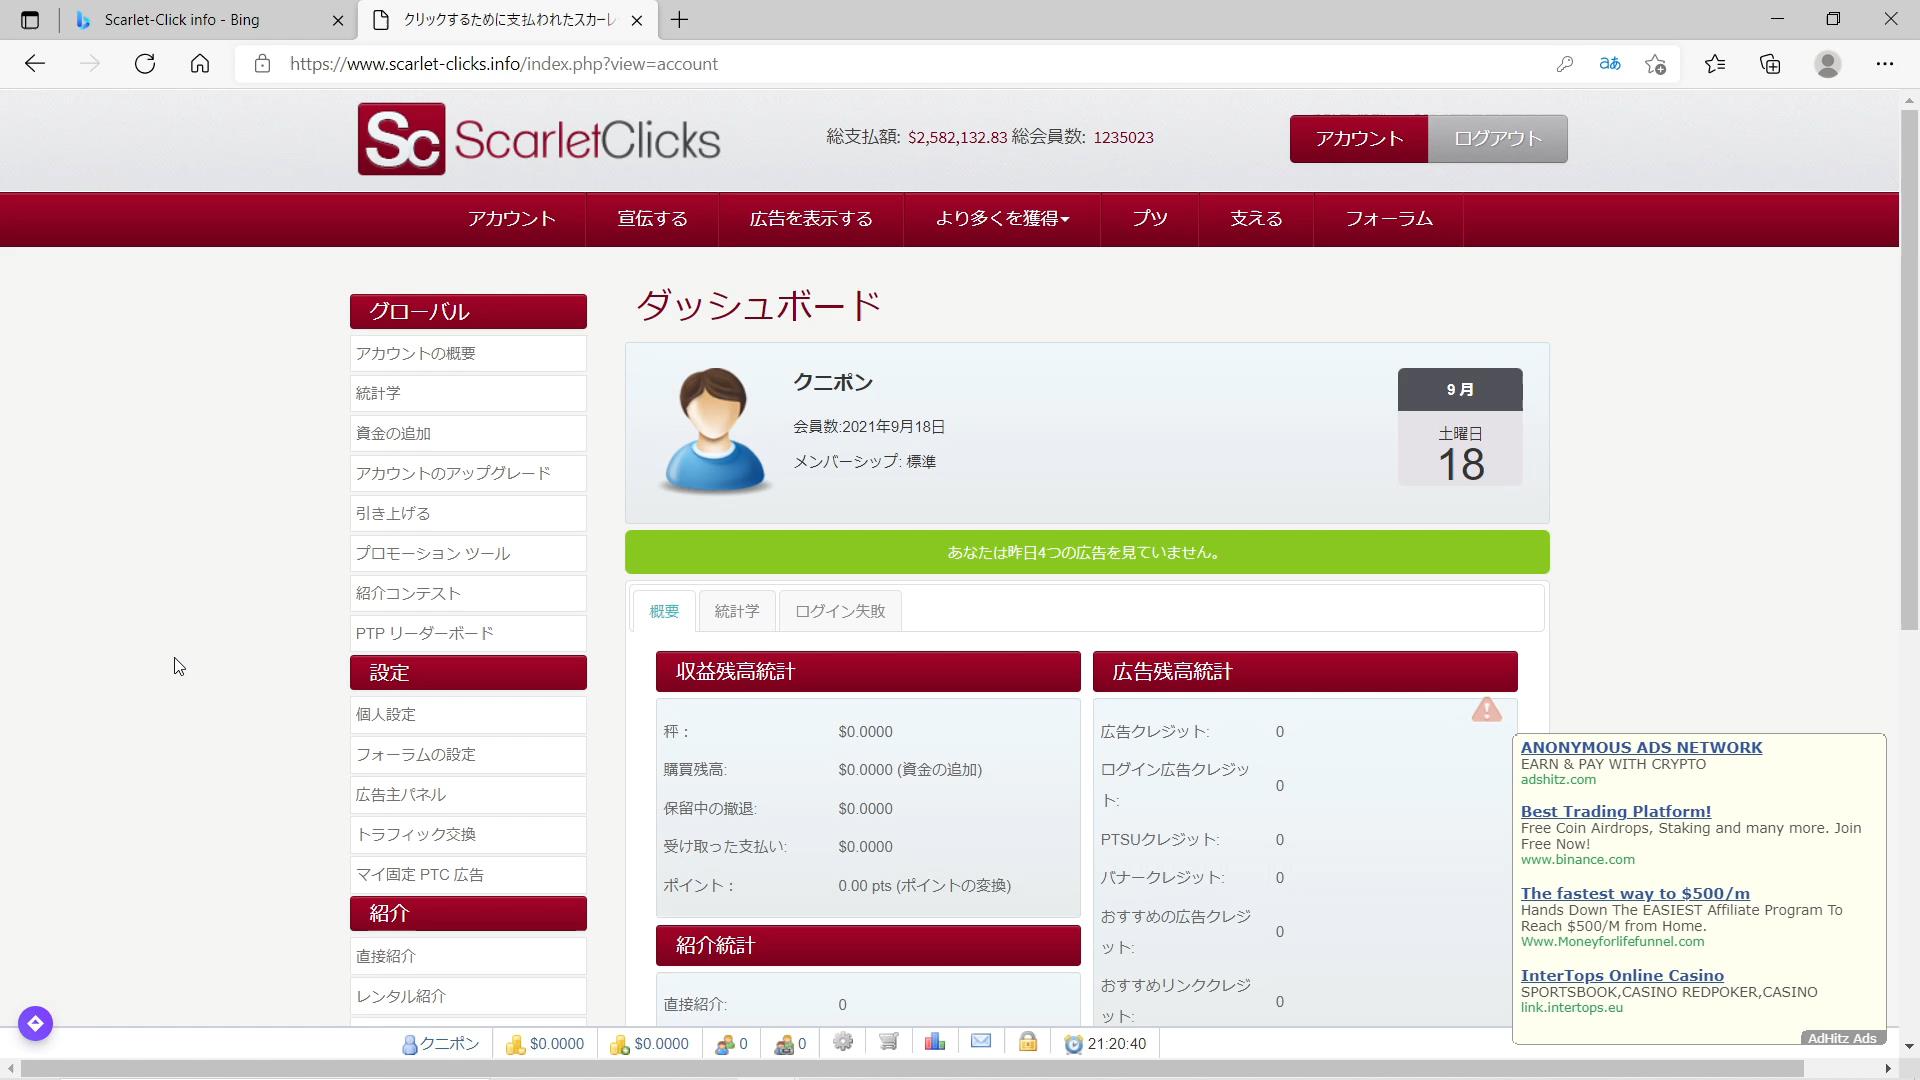Image resolution: width=1920 pixels, height=1080 pixels.
Task: Open the shopping cart icon in bottom bar
Action: click(888, 1042)
